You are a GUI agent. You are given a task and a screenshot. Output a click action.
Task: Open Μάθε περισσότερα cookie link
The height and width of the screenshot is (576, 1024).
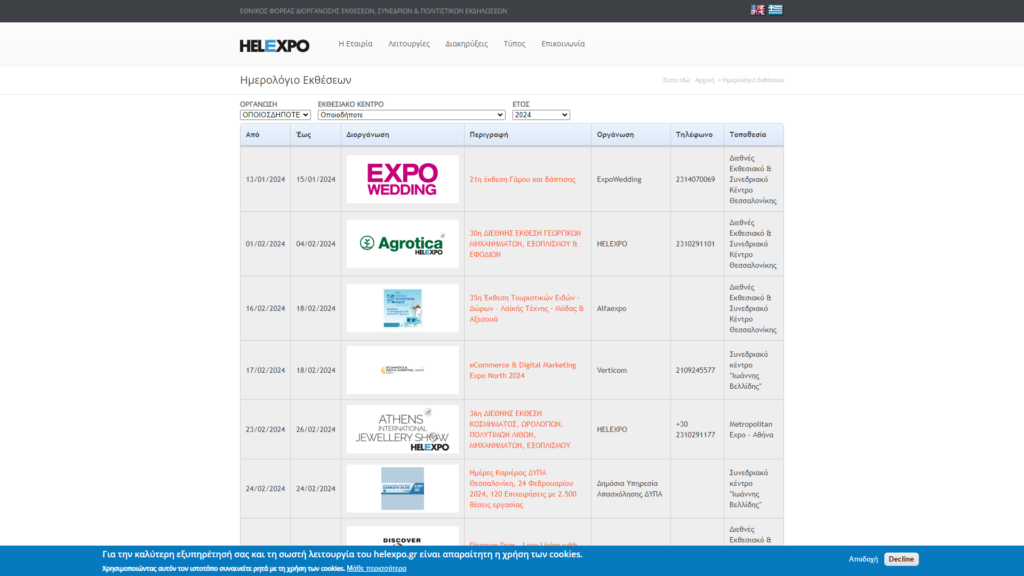tap(376, 568)
